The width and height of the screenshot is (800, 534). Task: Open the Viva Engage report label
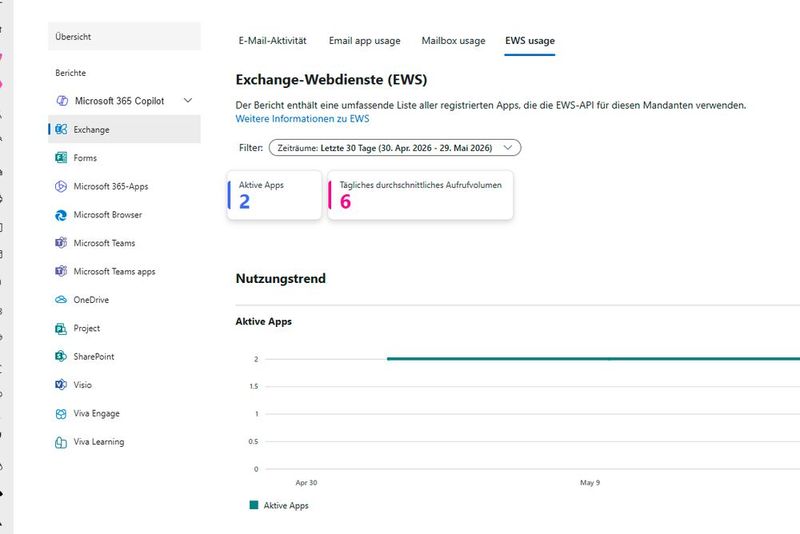pos(96,413)
